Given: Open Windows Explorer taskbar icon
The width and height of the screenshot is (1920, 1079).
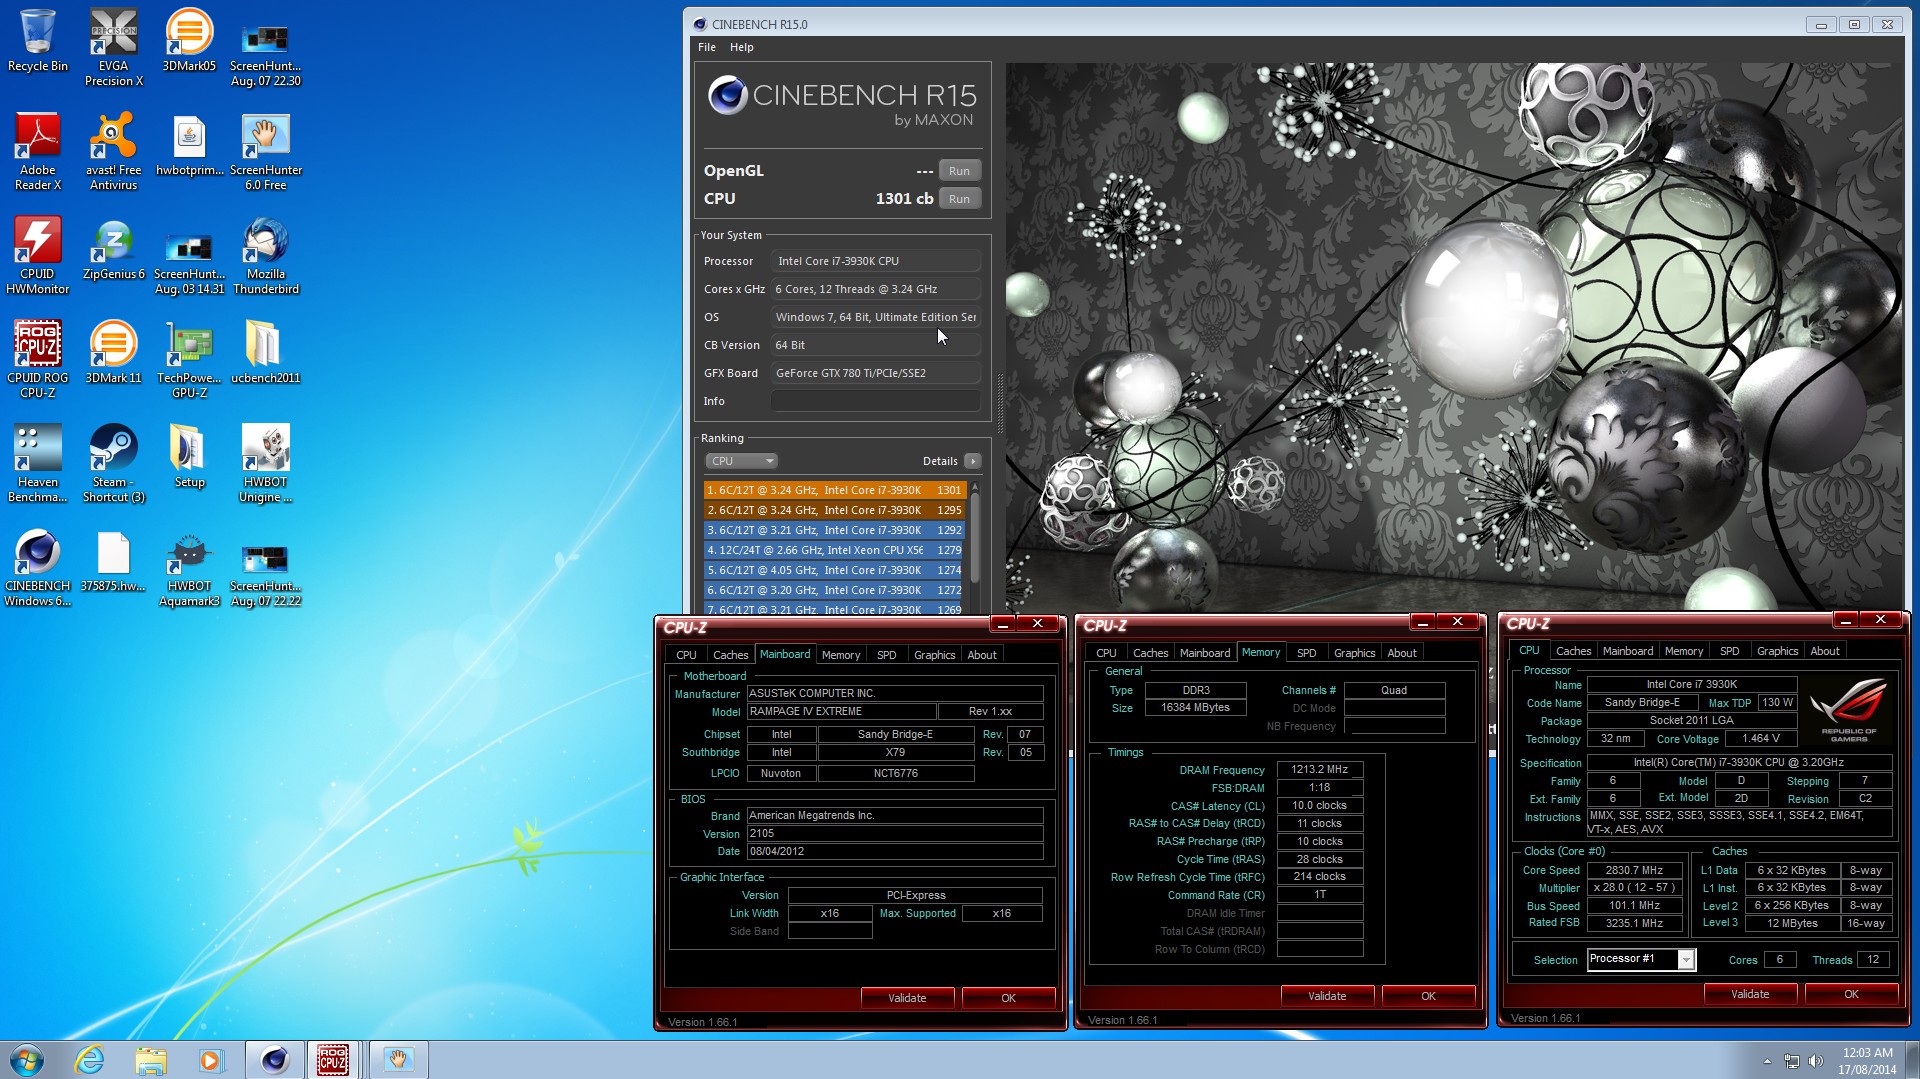Looking at the screenshot, I should point(151,1060).
